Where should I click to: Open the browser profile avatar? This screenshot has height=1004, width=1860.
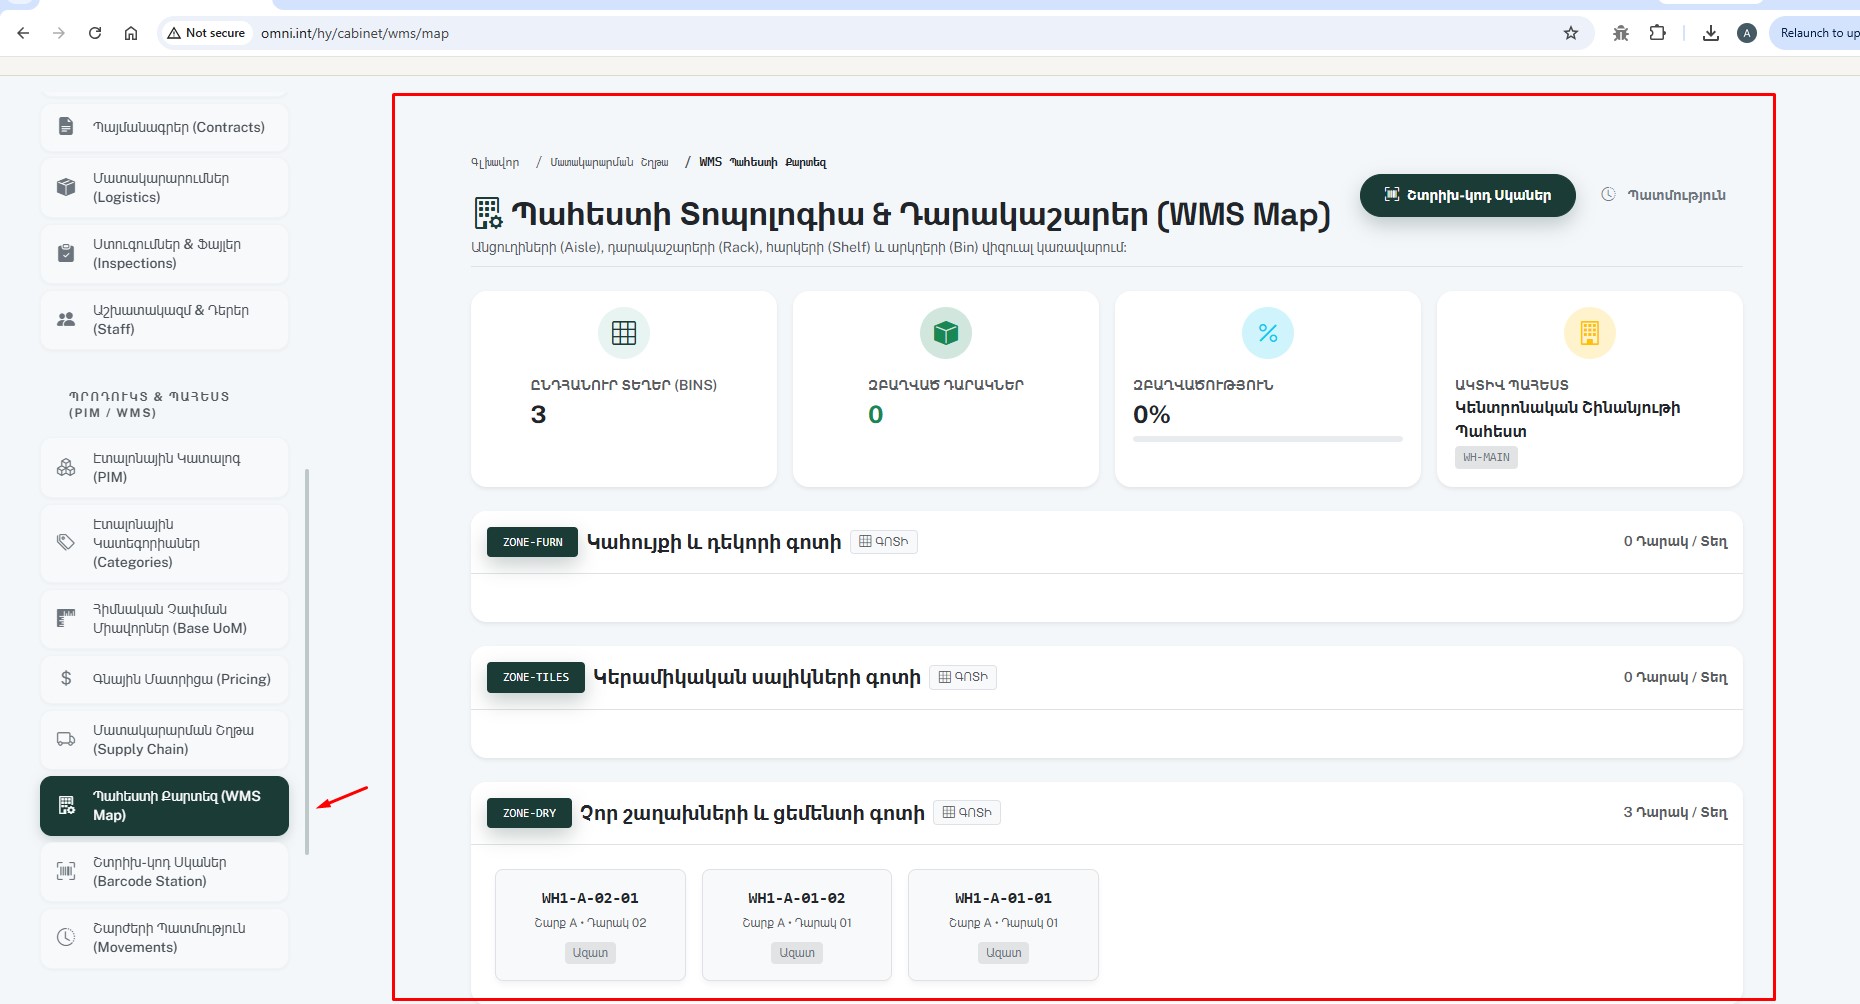(x=1747, y=33)
